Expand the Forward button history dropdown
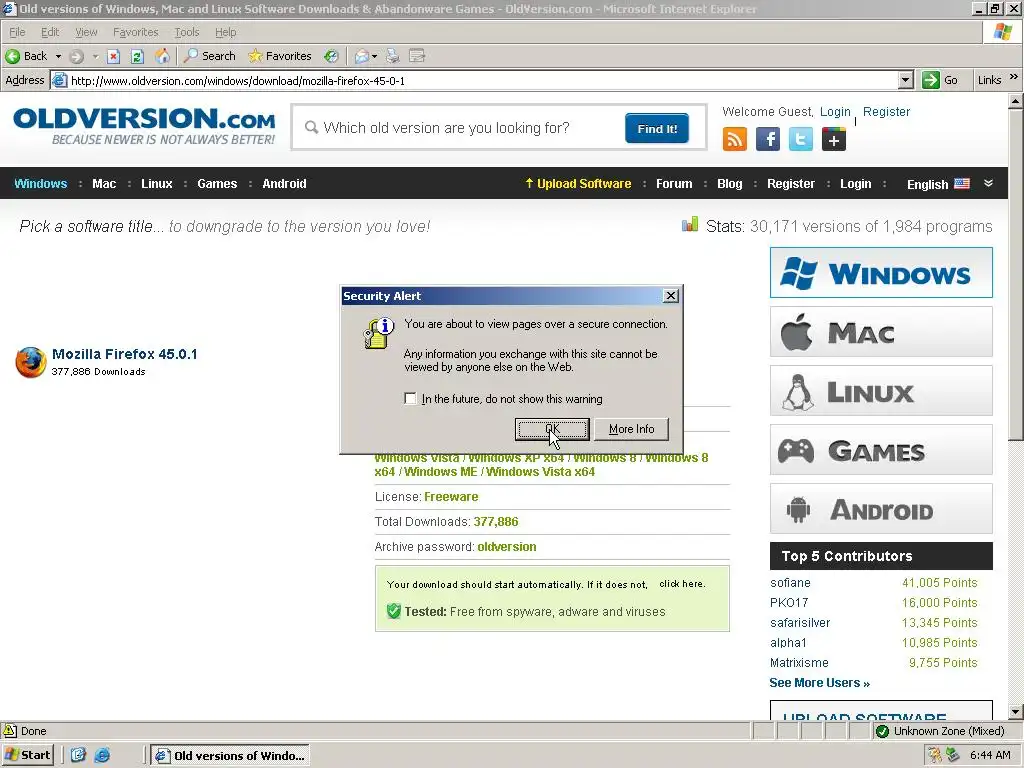This screenshot has width=1024, height=768. (x=95, y=56)
